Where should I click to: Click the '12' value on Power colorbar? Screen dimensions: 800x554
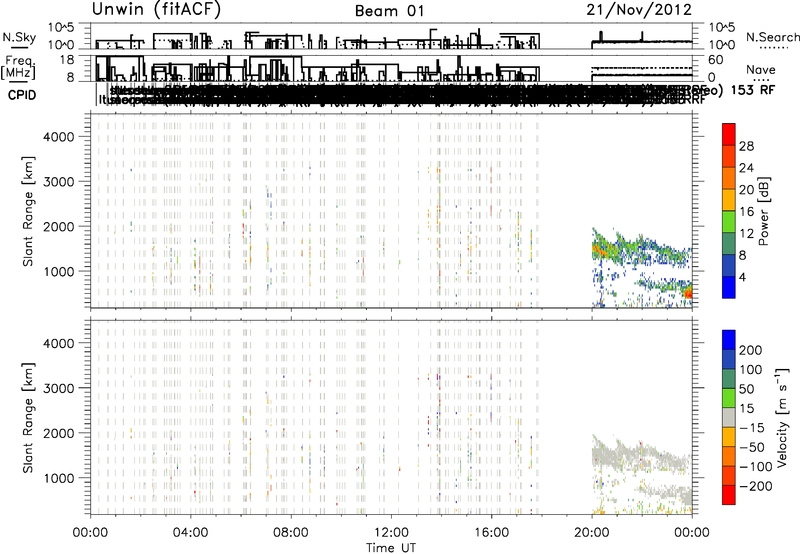[746, 234]
